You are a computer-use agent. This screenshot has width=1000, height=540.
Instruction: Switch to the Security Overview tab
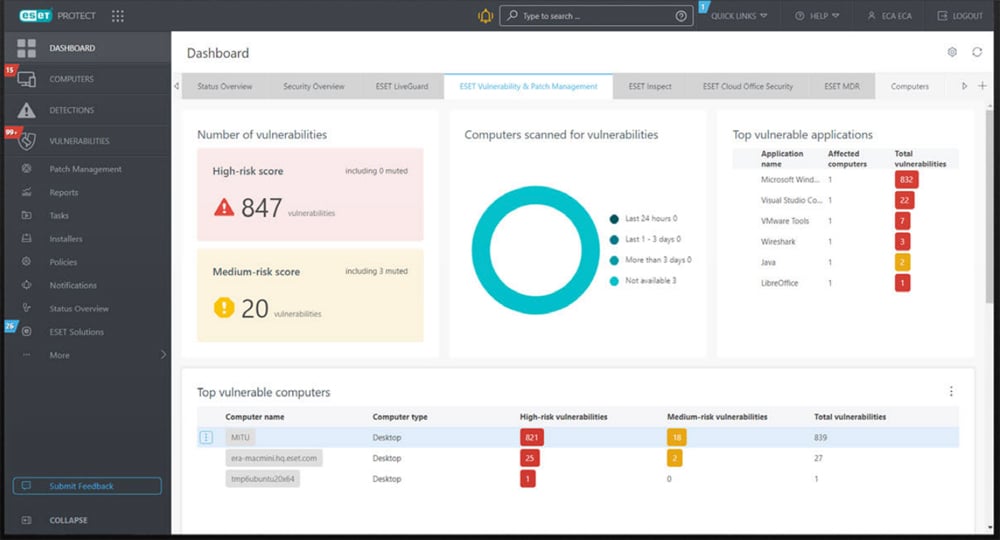pyautogui.click(x=313, y=86)
